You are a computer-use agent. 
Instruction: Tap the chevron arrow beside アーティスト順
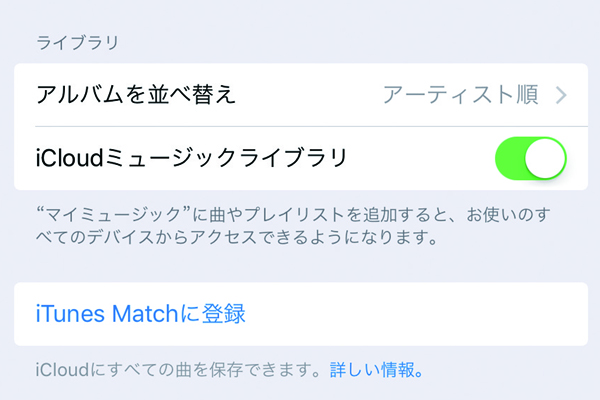(x=561, y=96)
